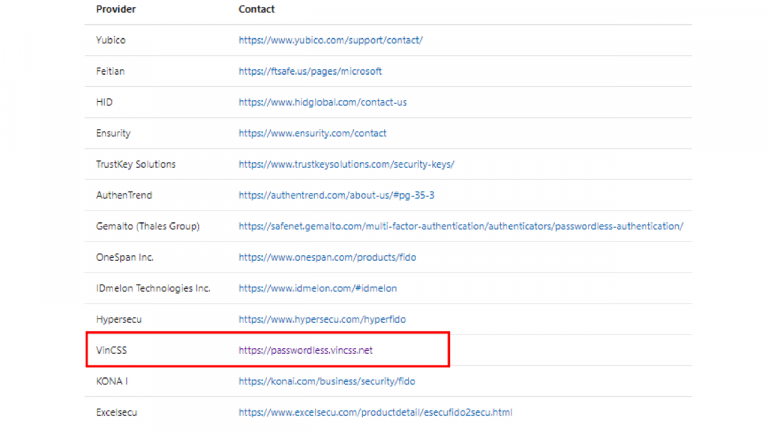768x432 pixels.
Task: Click the Provider column header
Action: (x=116, y=9)
